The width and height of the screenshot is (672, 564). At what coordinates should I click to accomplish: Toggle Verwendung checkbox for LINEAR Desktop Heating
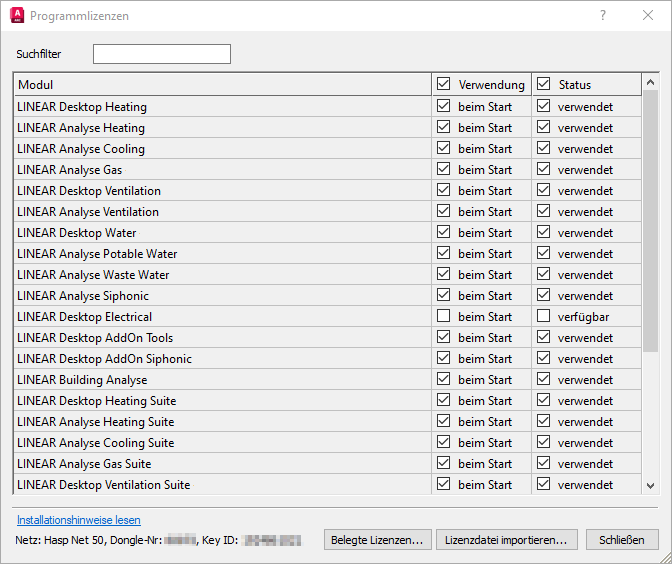click(x=444, y=105)
